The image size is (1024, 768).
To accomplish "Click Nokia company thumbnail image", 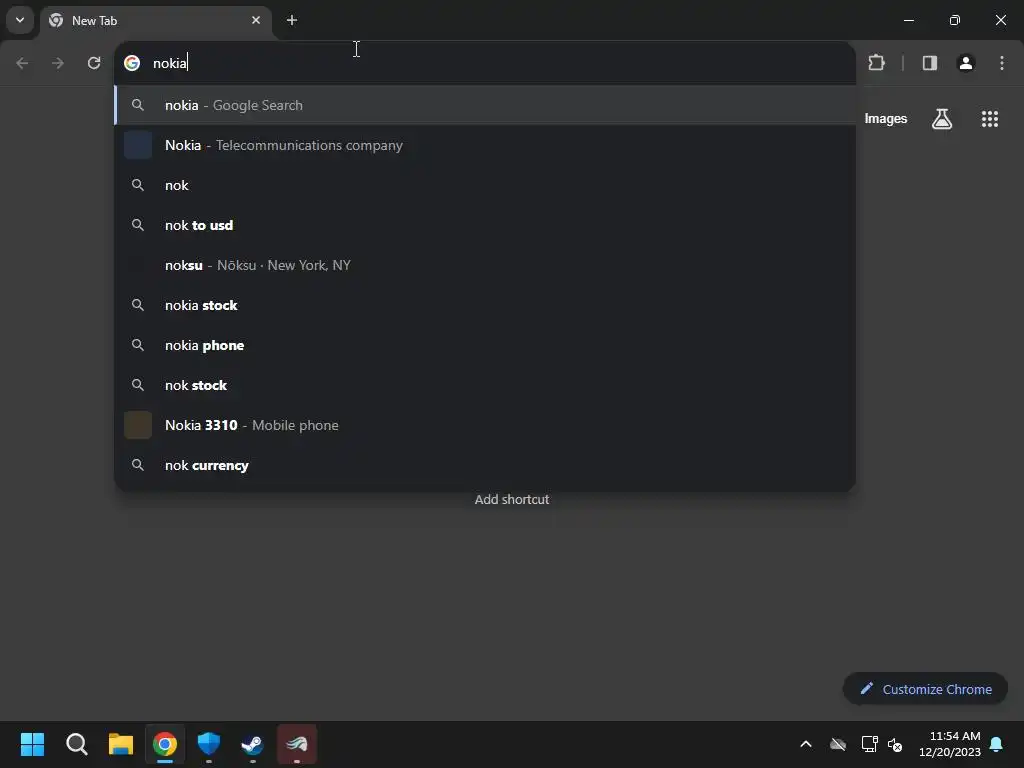I will click(138, 145).
